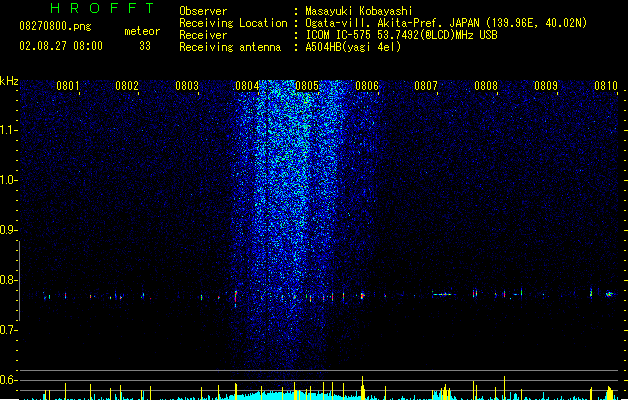Click the Receiving antenna field label

(x=230, y=47)
